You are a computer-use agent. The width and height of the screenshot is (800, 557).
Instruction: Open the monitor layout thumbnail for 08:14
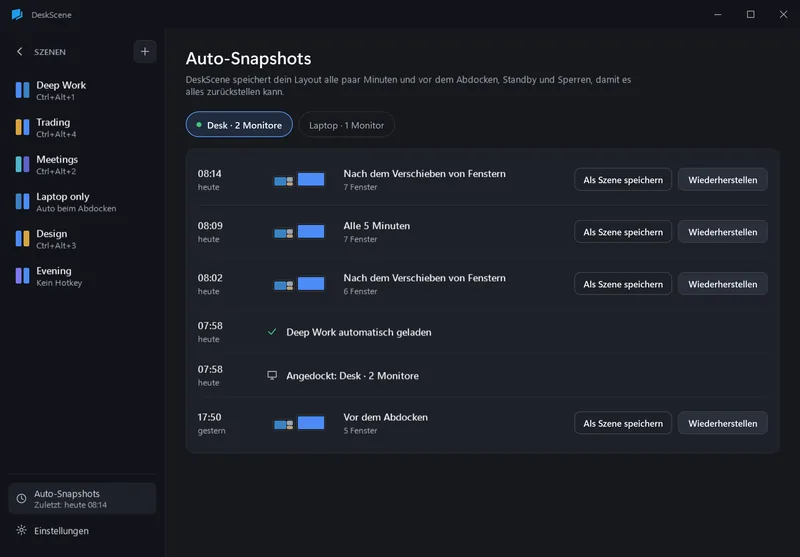299,180
